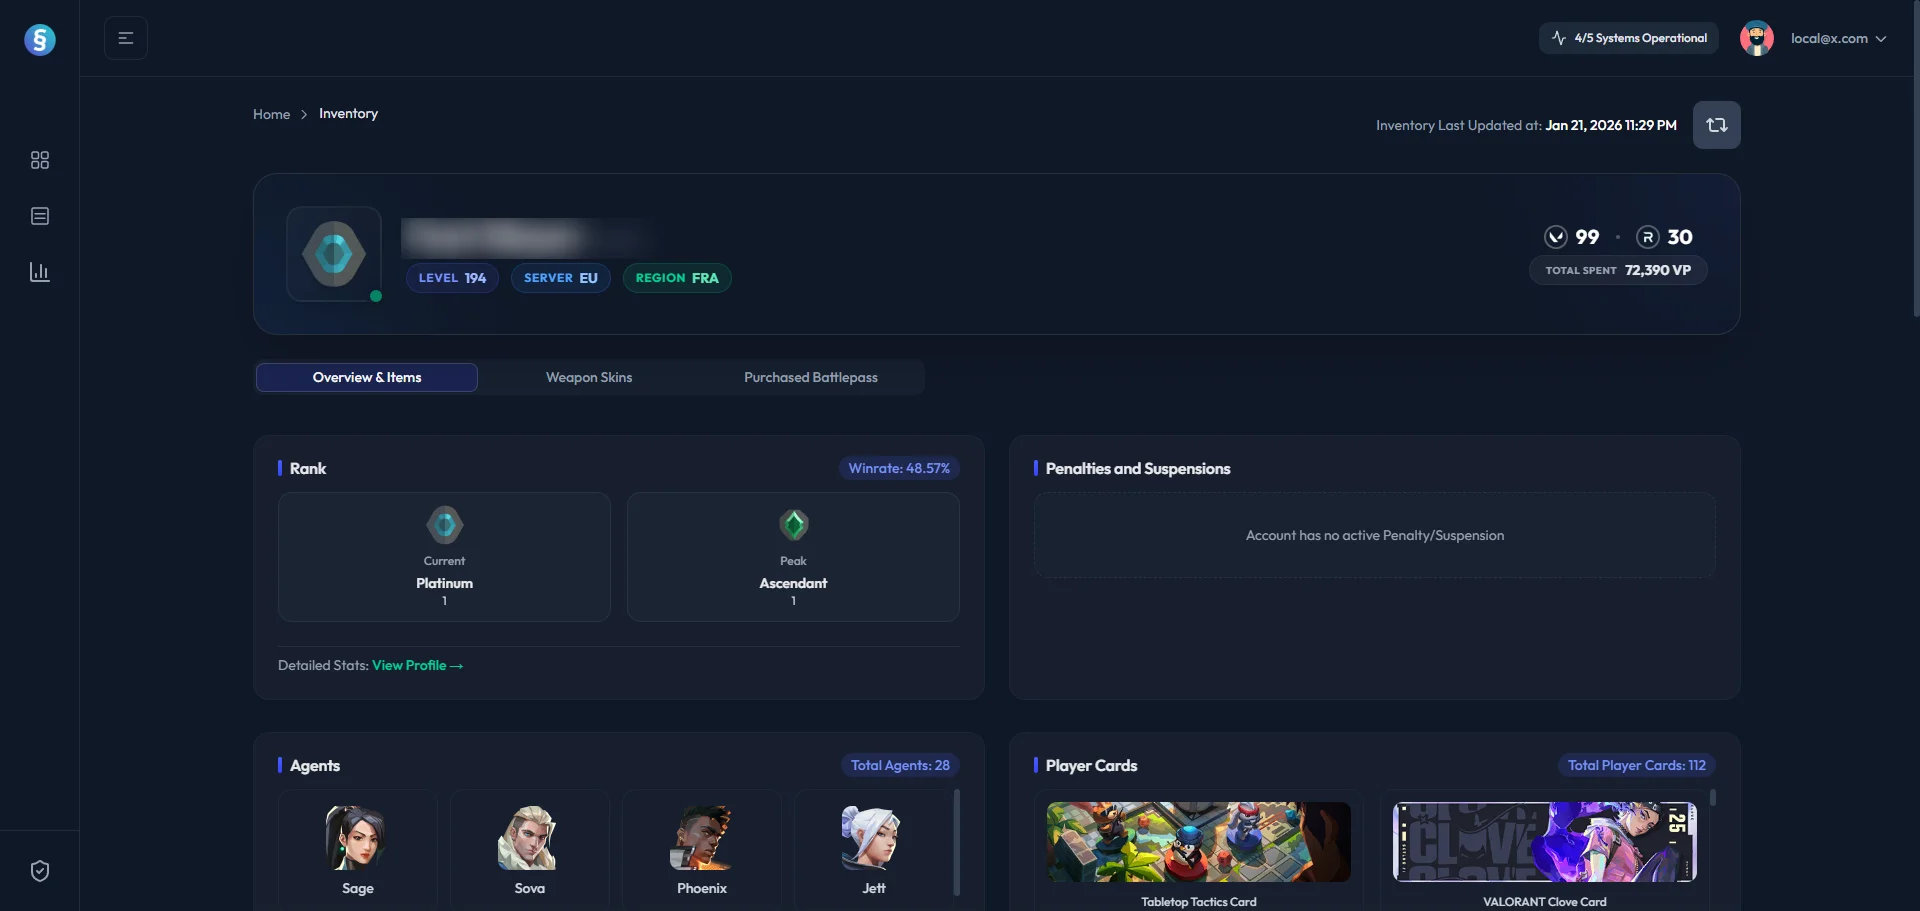The width and height of the screenshot is (1920, 911).
Task: Click the 4/5 Systems Operational status indicator
Action: (x=1628, y=37)
